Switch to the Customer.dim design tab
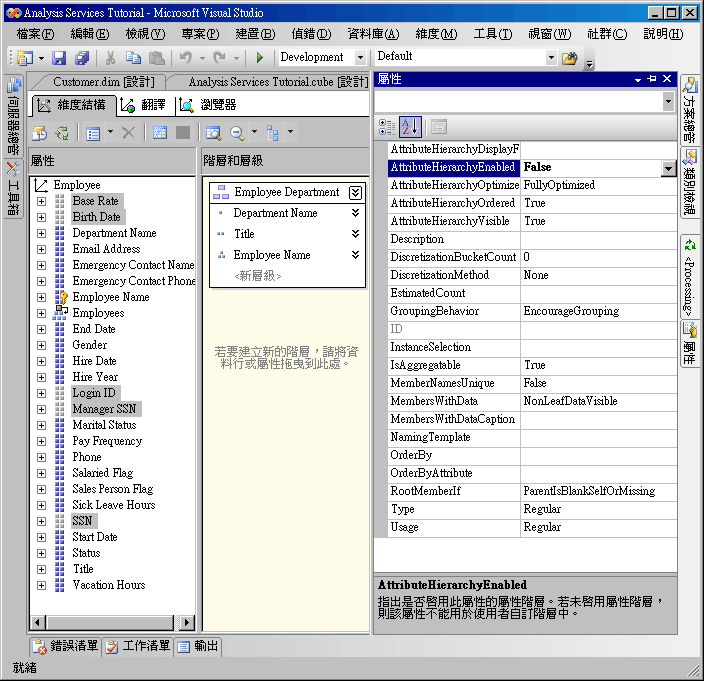Viewport: 704px width, 681px height. click(x=104, y=82)
